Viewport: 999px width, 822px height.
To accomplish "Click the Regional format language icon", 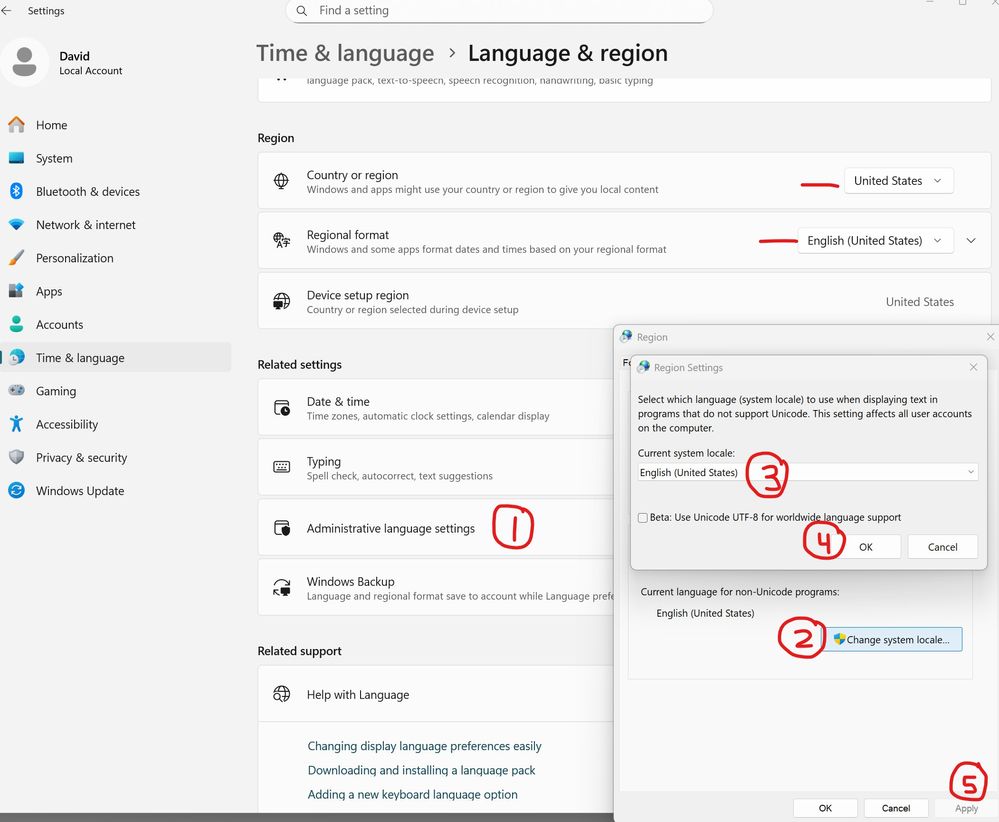I will click(x=282, y=240).
